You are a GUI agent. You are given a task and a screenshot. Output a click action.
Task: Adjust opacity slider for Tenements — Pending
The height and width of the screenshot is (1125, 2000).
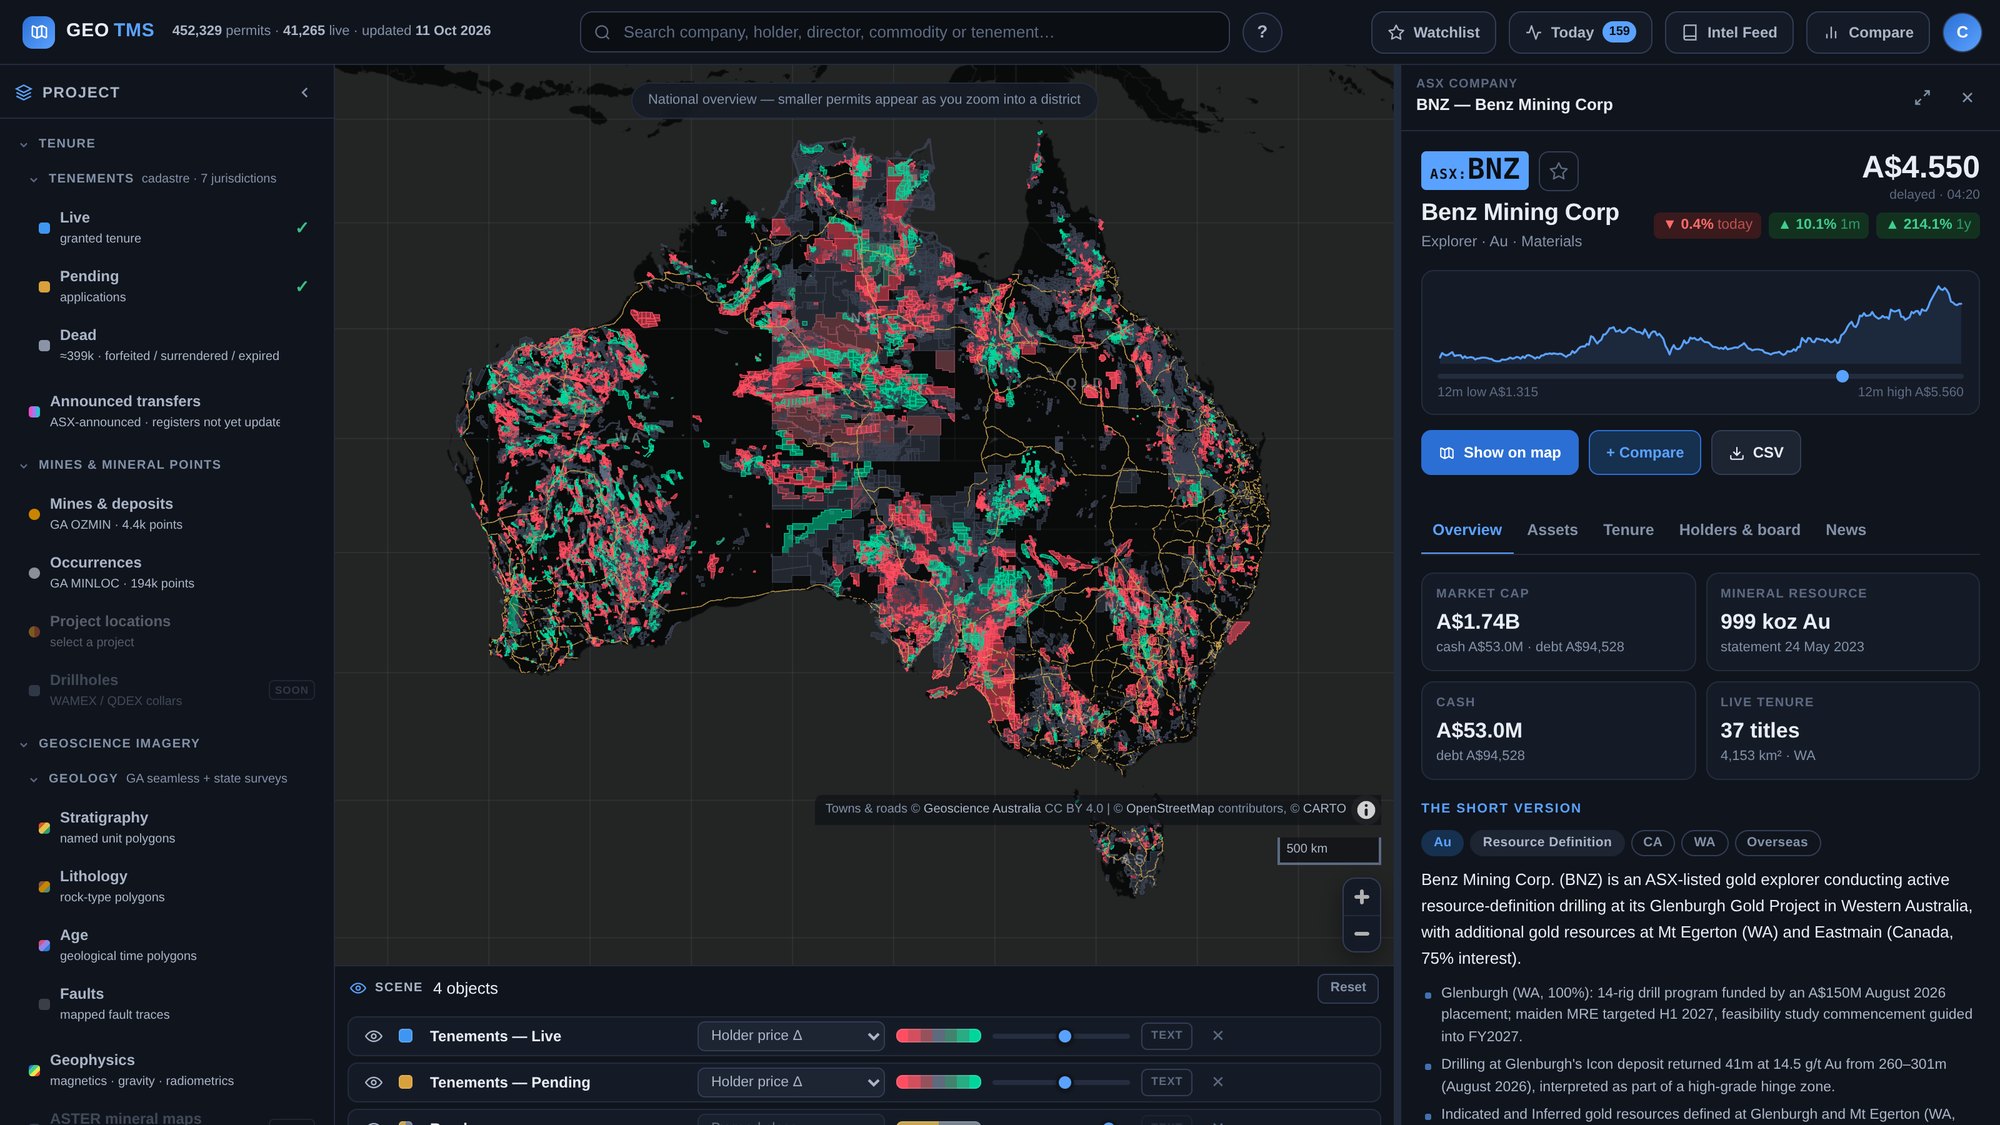point(1060,1082)
